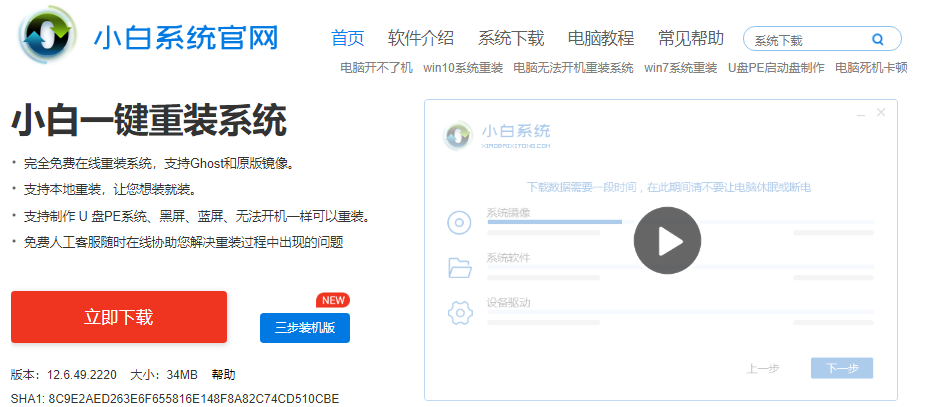Click the disc icon beside 系统镜像
The width and height of the screenshot is (926, 407).
pyautogui.click(x=459, y=223)
